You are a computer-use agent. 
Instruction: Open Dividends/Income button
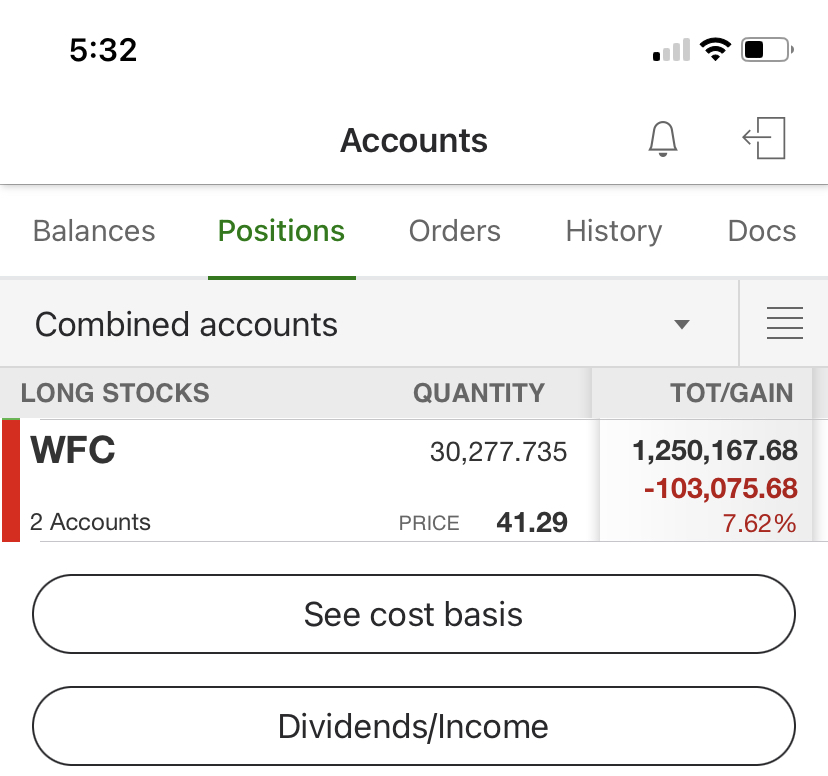pos(413,726)
